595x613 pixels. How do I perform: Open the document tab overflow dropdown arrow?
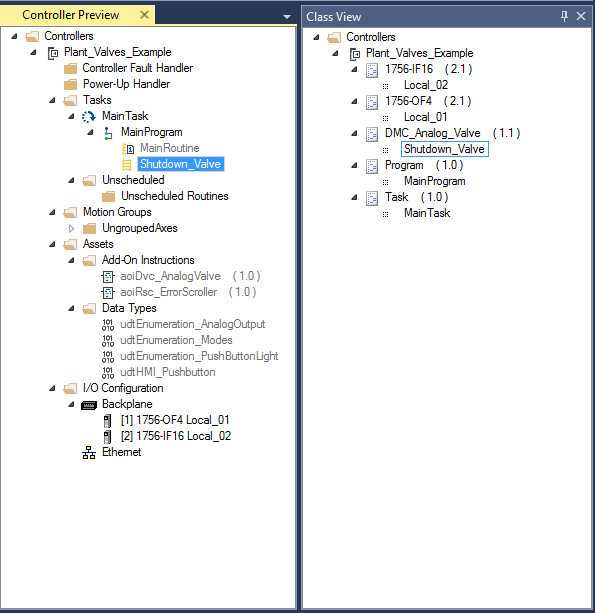pyautogui.click(x=287, y=17)
